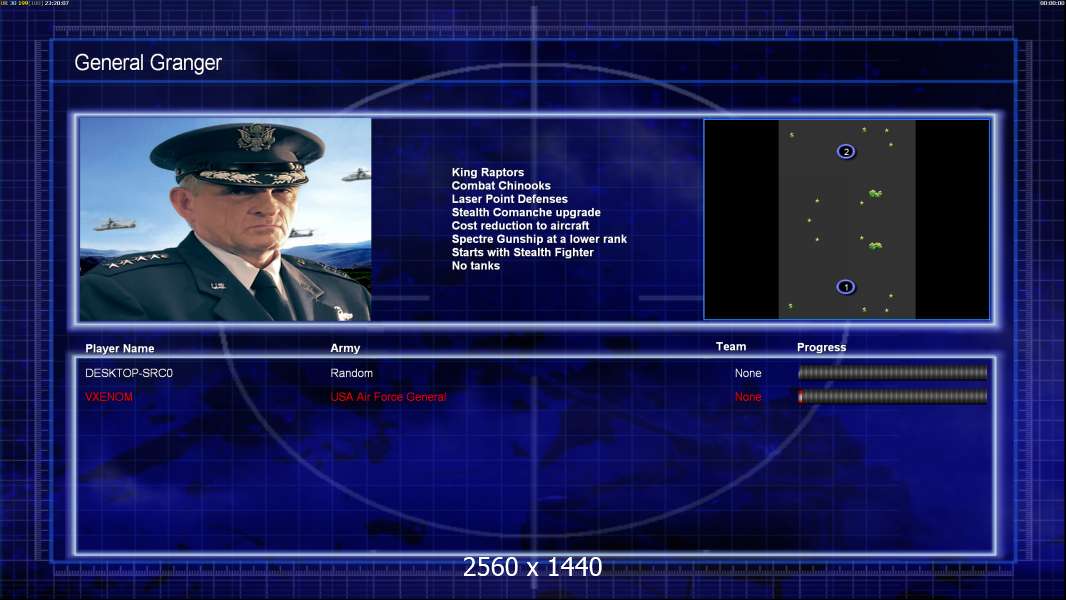Click 'USA Air Force General' army cell
This screenshot has height=600, width=1066.
click(388, 397)
